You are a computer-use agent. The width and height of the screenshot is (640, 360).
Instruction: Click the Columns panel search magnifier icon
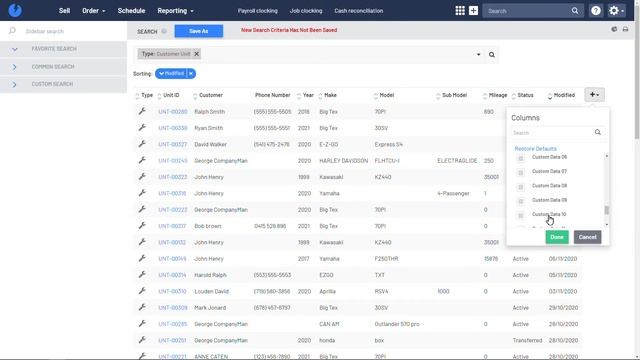[598, 132]
